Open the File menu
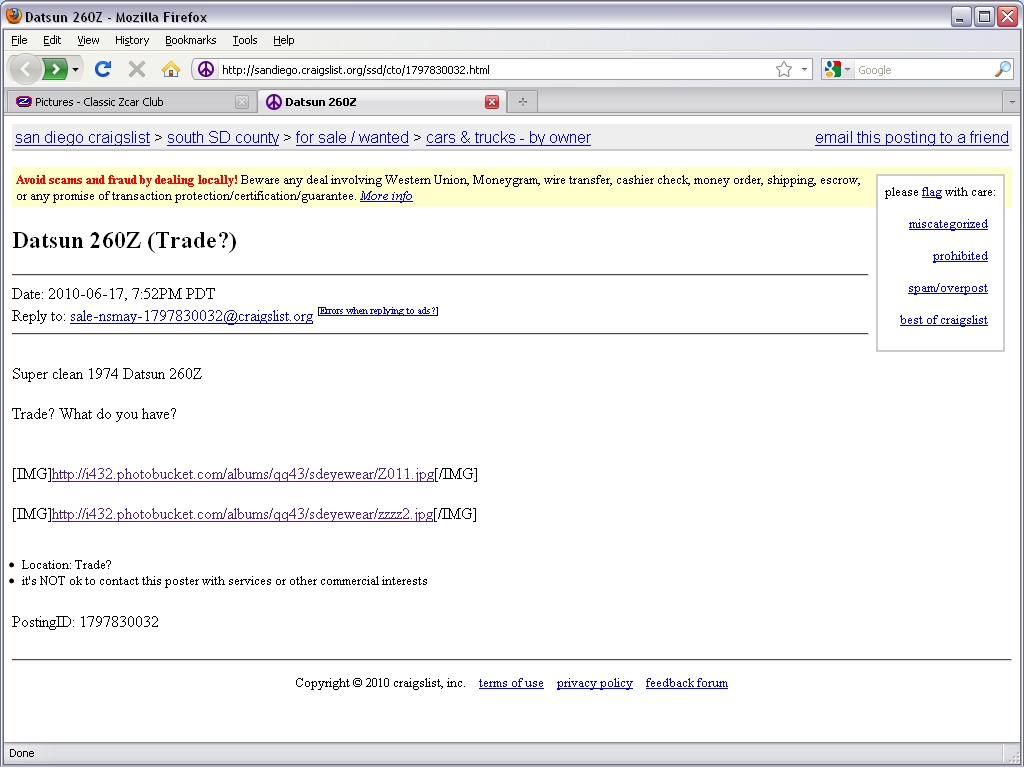Viewport: 1024px width, 768px height. [20, 40]
